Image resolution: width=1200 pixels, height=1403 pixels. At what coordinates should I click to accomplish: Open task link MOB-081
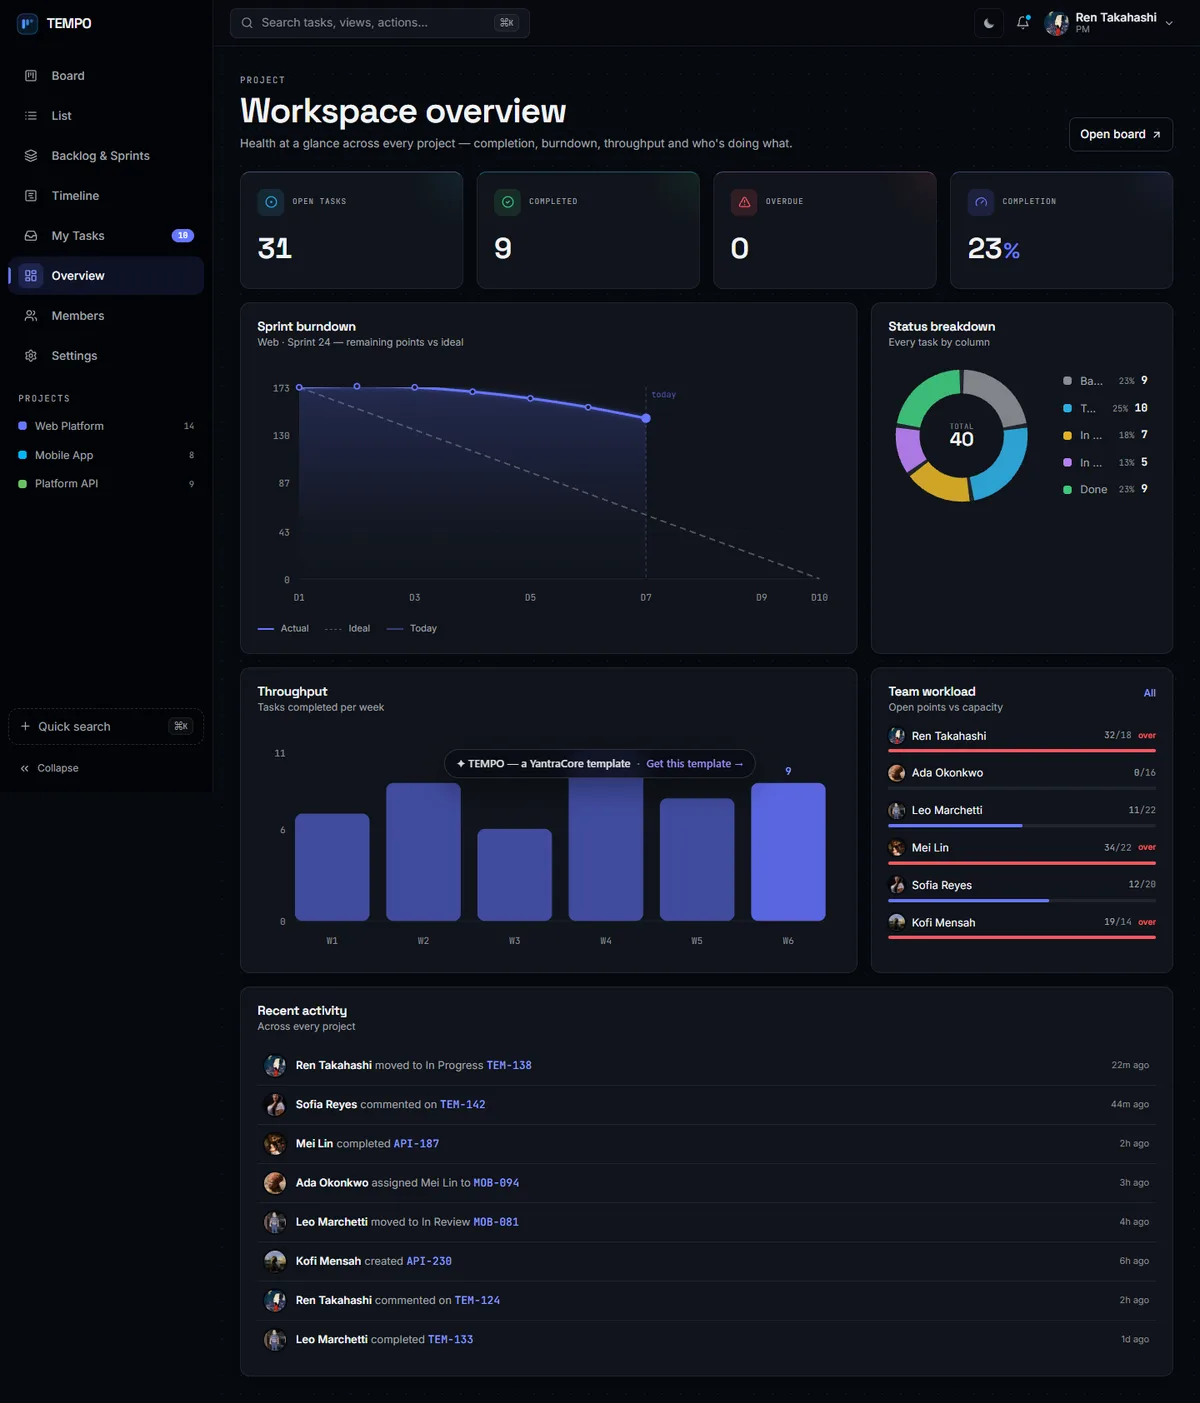(x=496, y=1222)
